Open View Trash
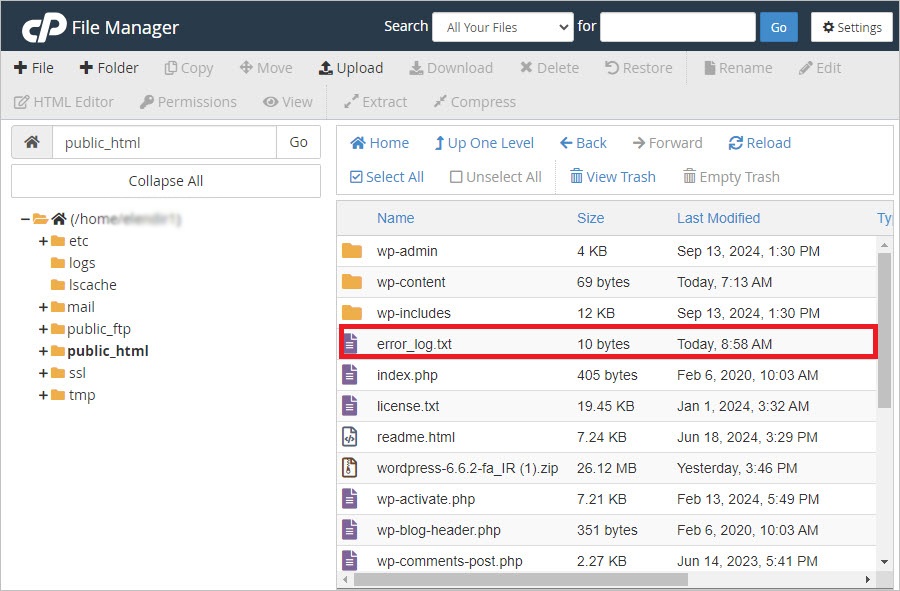Image resolution: width=900 pixels, height=591 pixels. [x=612, y=177]
